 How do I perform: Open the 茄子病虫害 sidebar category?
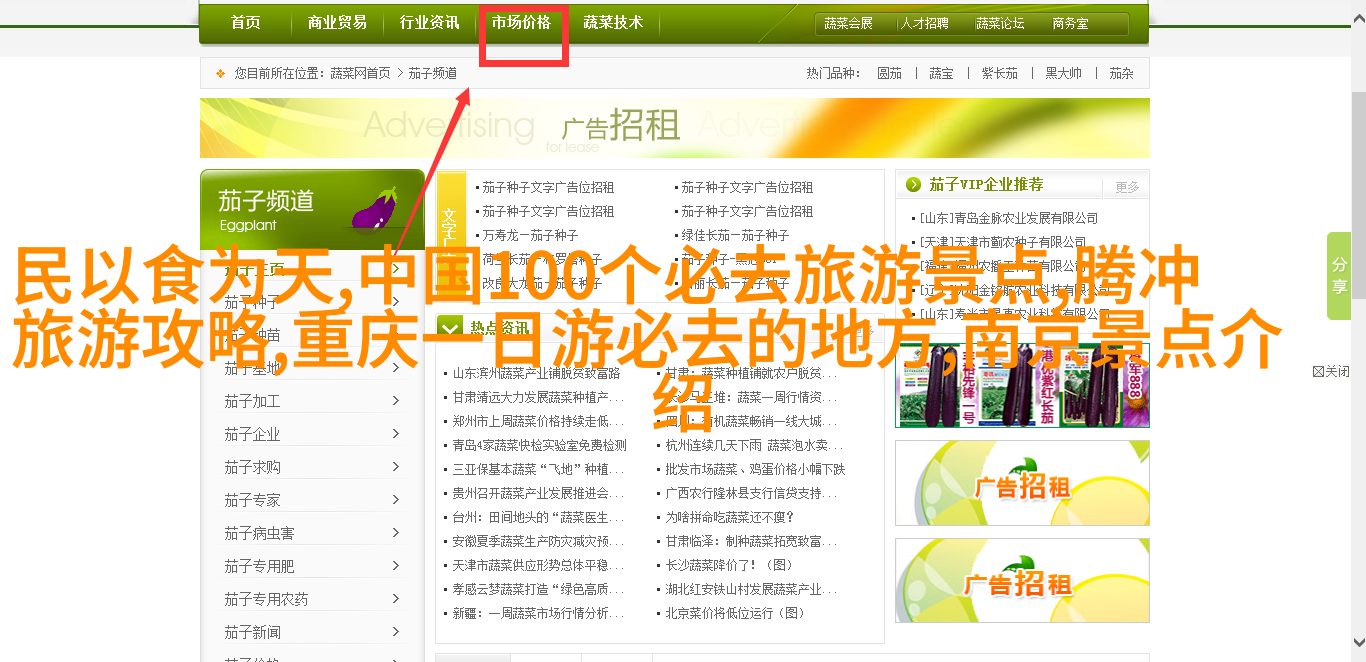(x=259, y=533)
